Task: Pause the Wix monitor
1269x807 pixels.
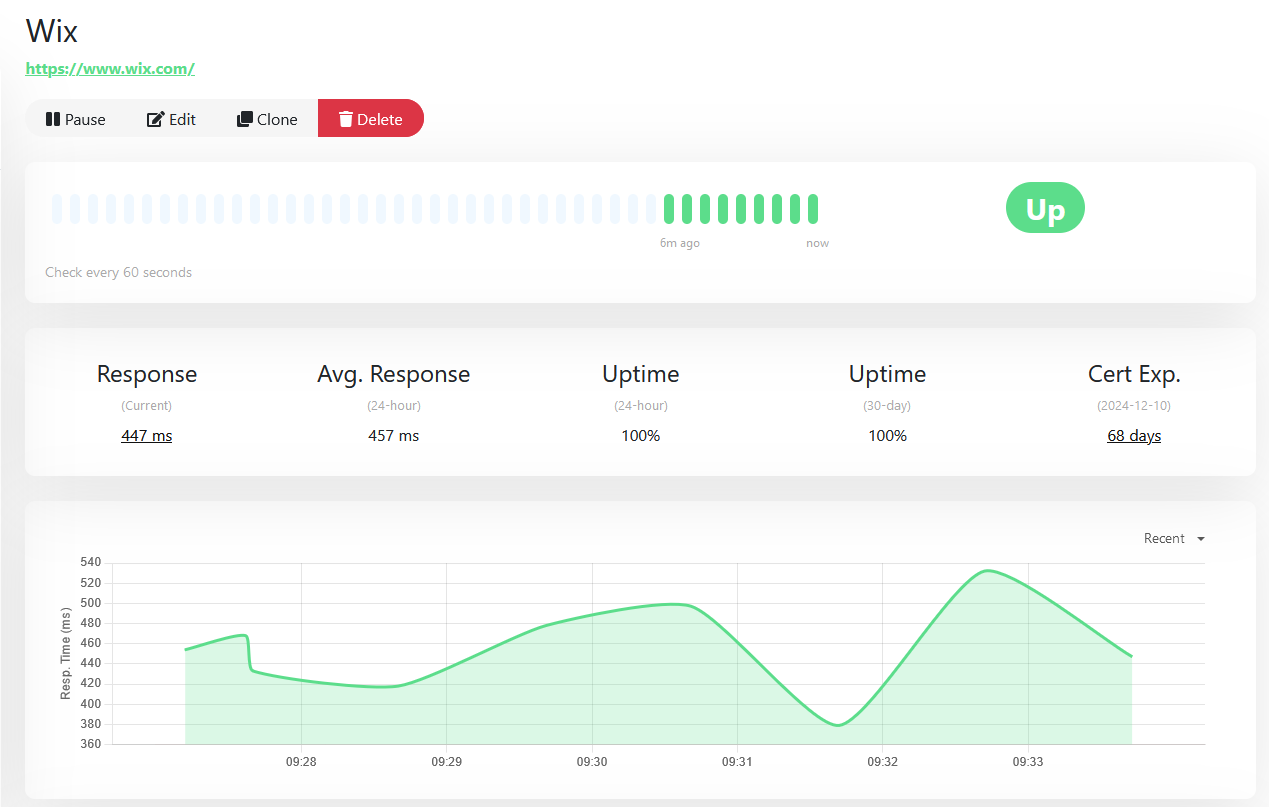Action: (x=75, y=119)
